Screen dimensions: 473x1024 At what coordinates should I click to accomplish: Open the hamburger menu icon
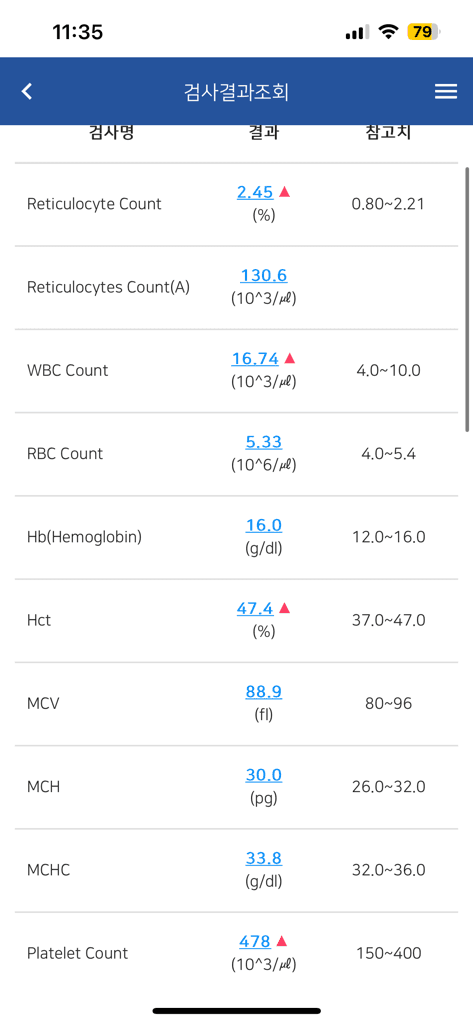[446, 91]
